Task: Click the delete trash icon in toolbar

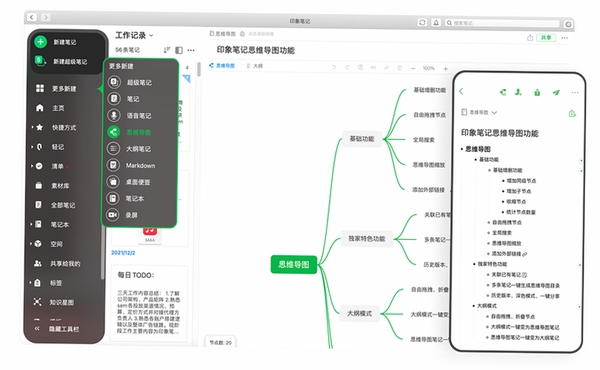Action: pyautogui.click(x=399, y=68)
